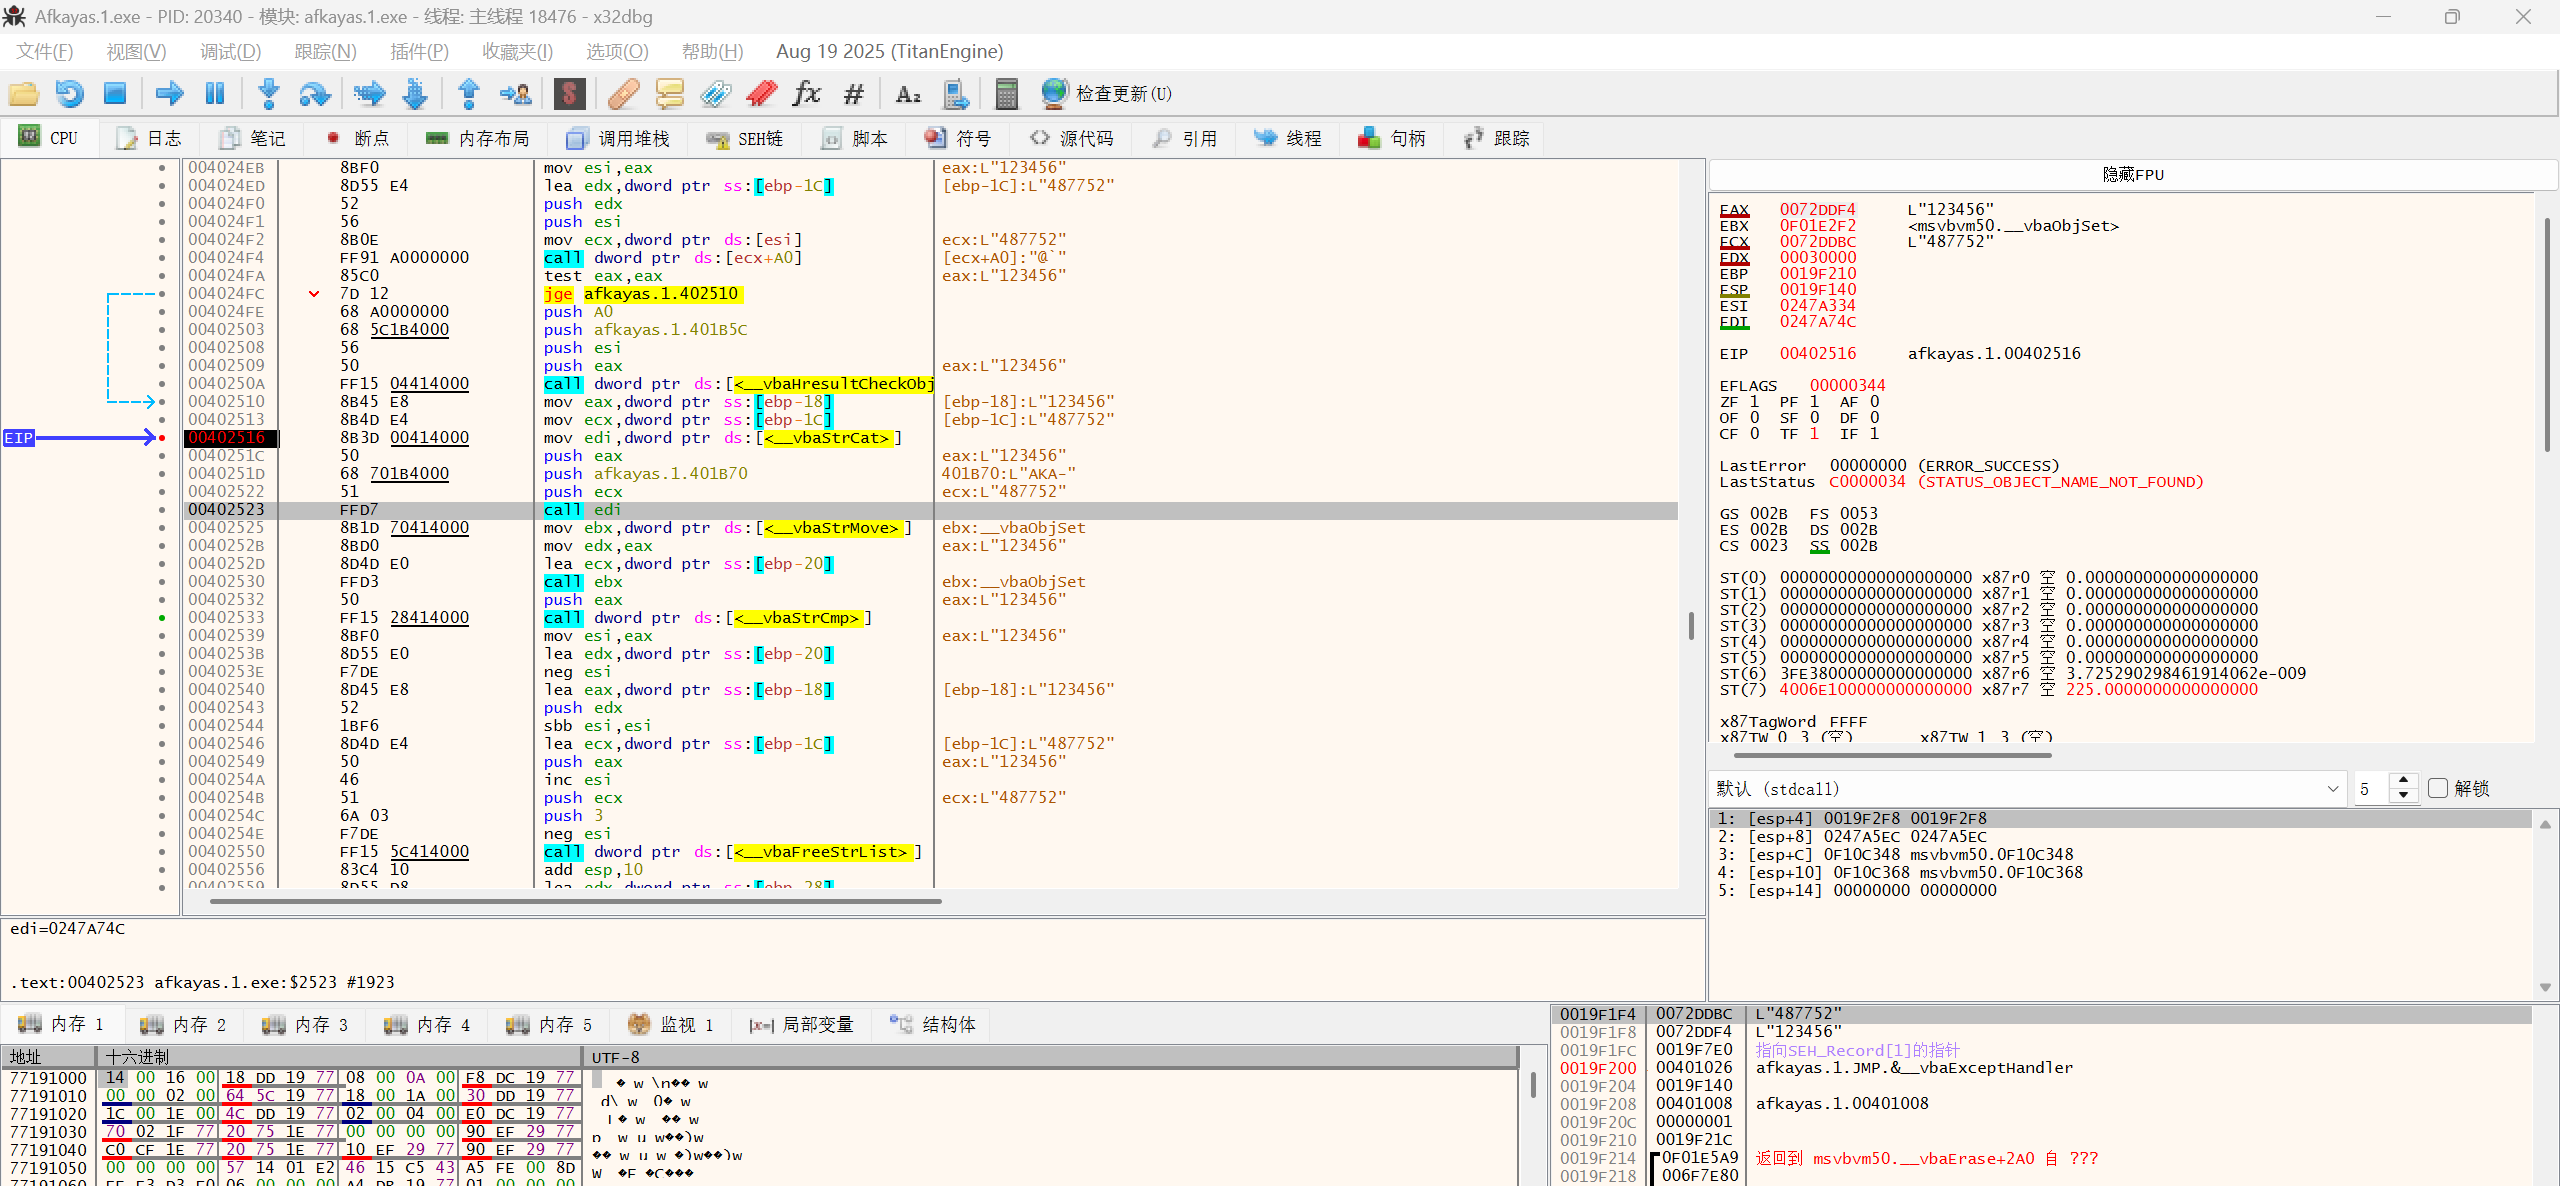Image resolution: width=2560 pixels, height=1186 pixels.
Task: Open the 局部变量 locals tab
Action: [802, 1024]
